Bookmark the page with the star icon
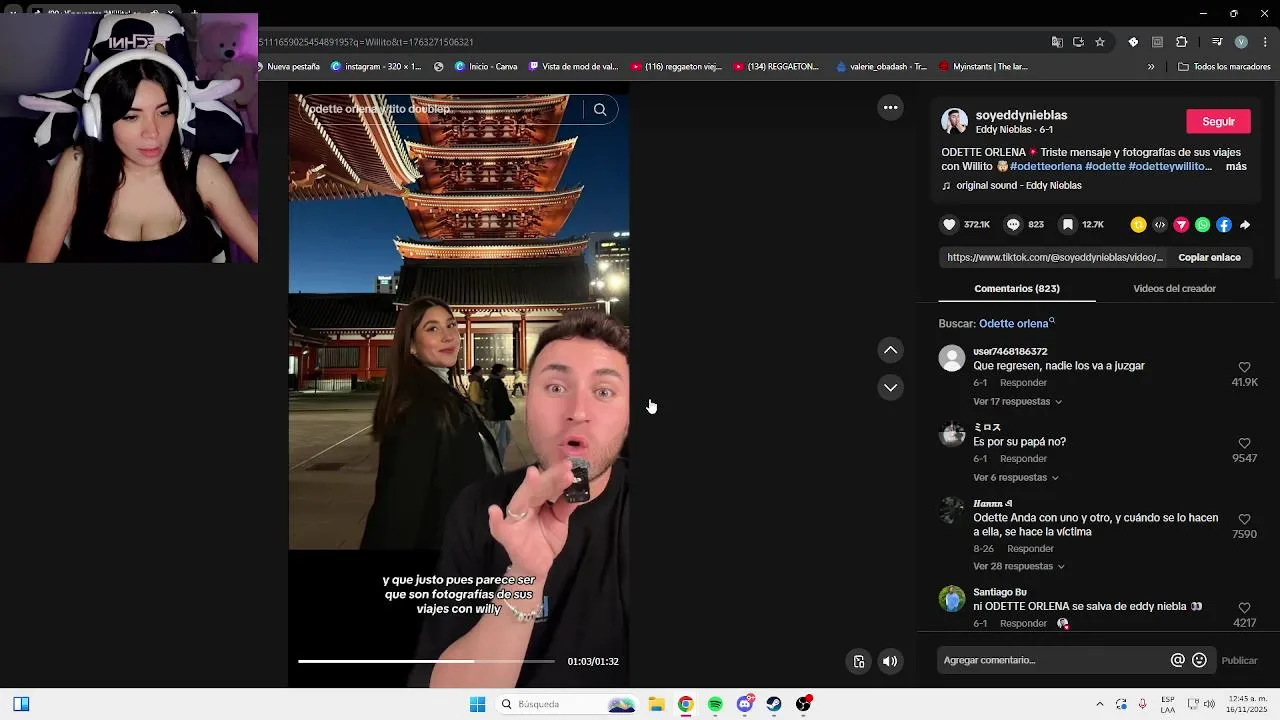 coord(1100,42)
